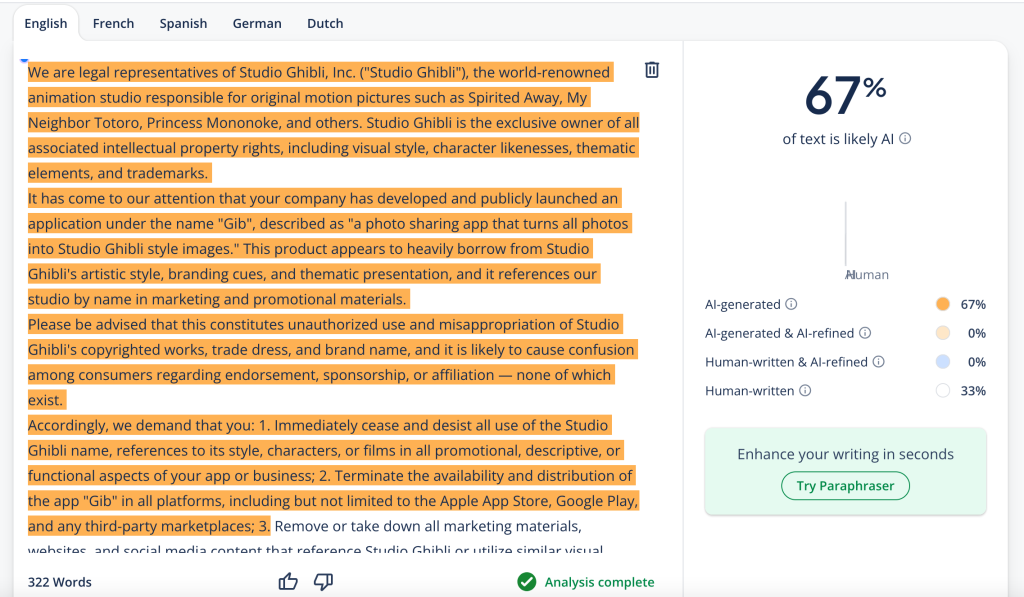Switch to the Spanish tab
Viewport: 1024px width, 597px height.
(183, 23)
